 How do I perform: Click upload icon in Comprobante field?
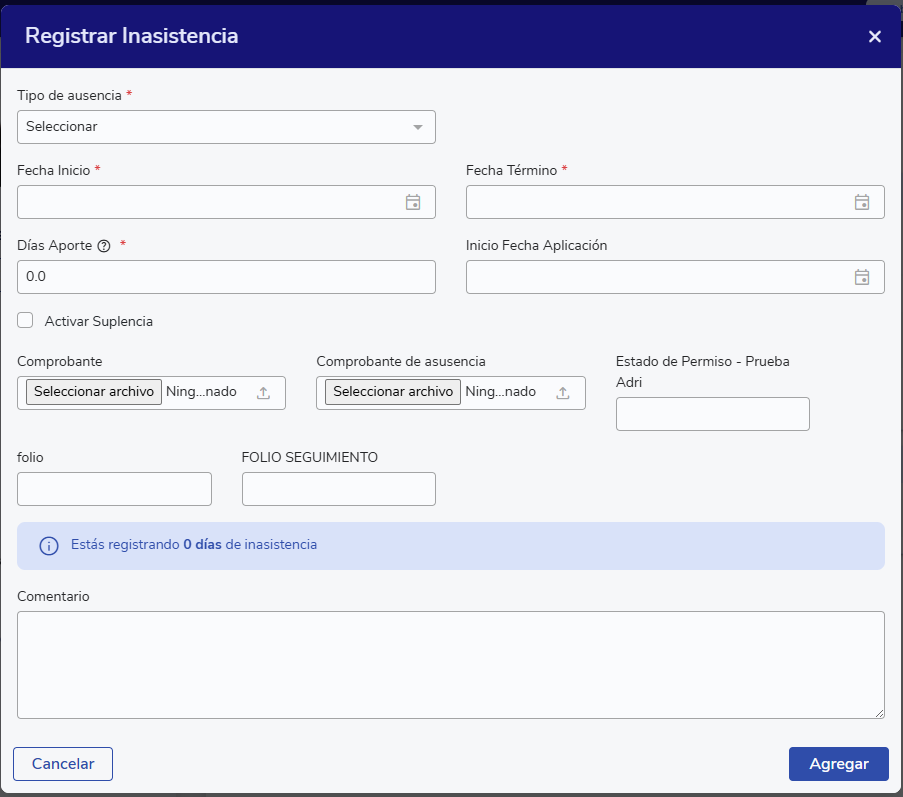click(x=264, y=393)
